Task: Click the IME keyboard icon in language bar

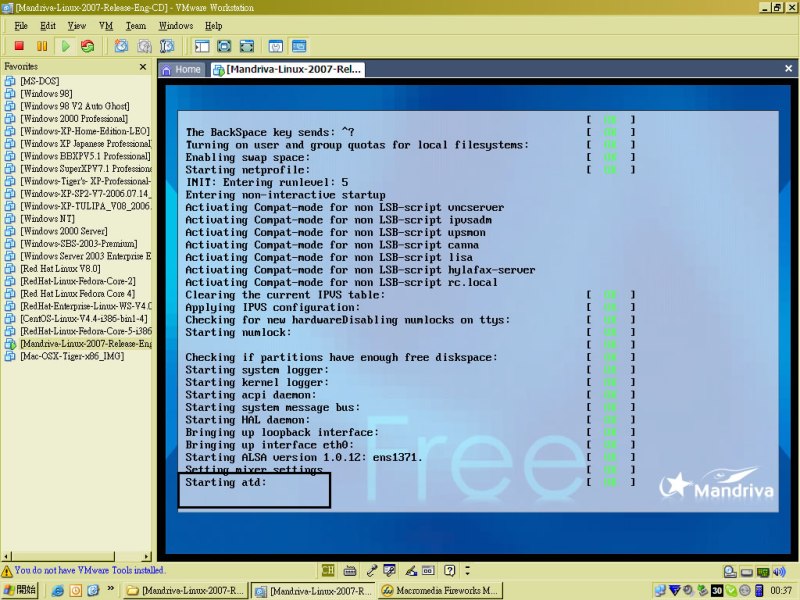Action: (349, 570)
